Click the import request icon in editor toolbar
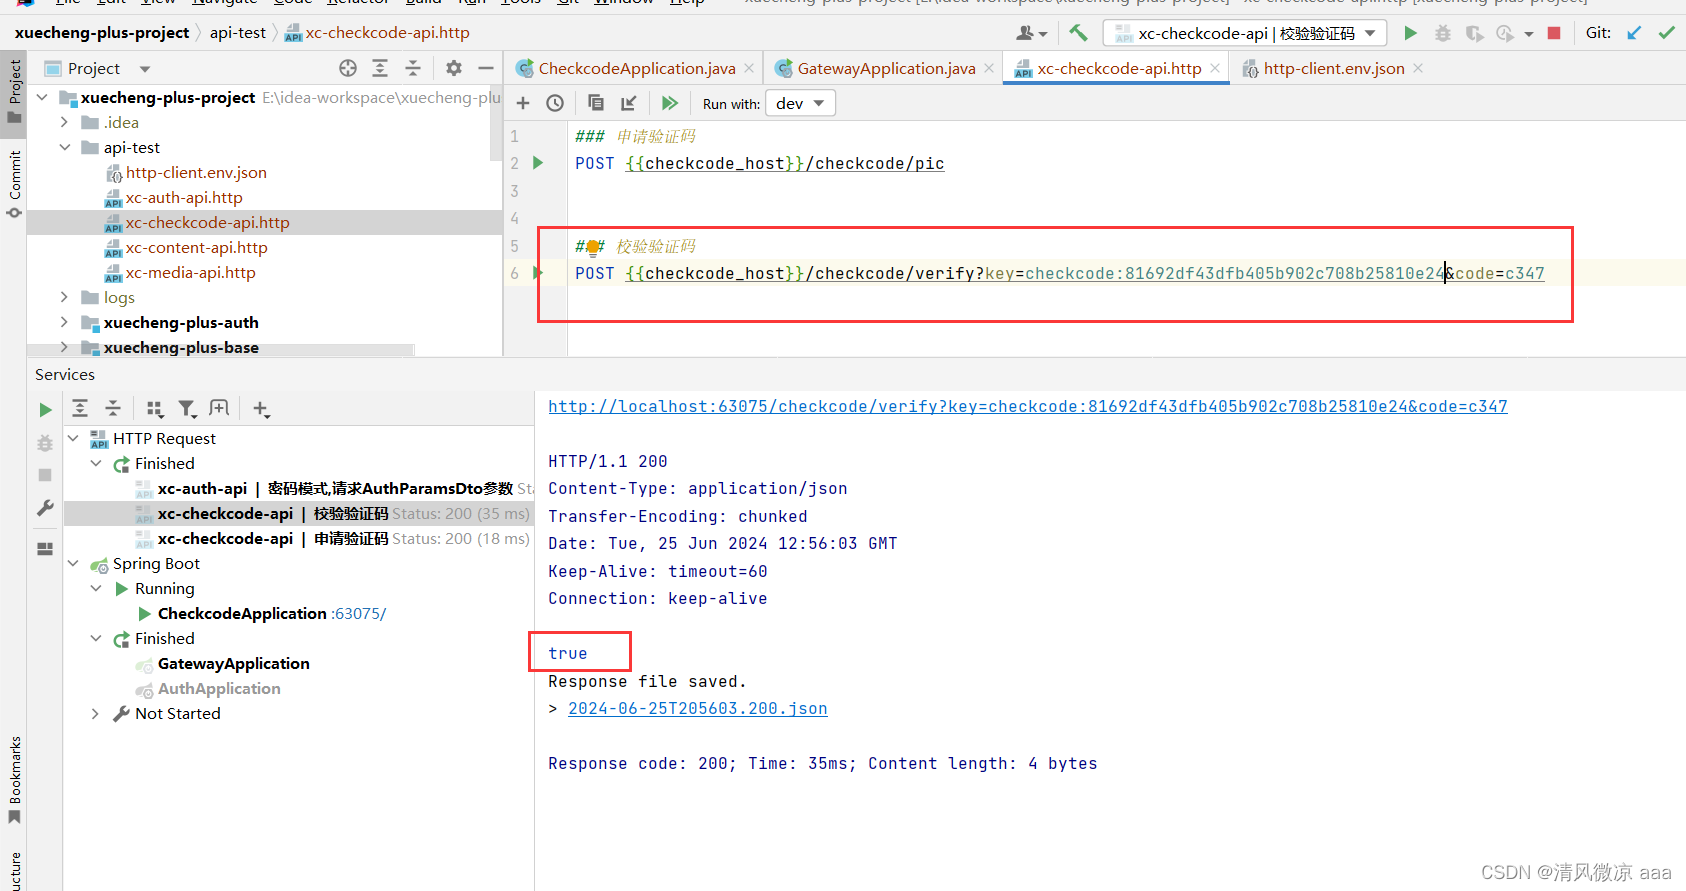 click(x=629, y=103)
